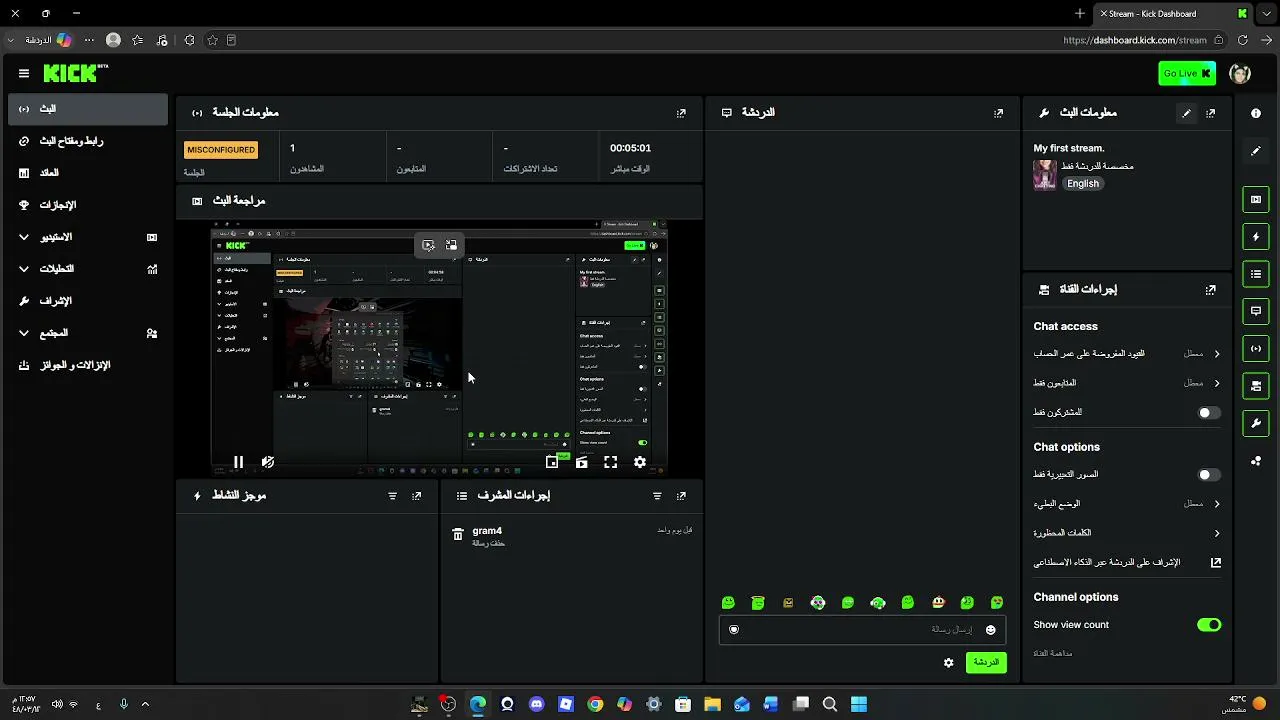Open the المتابعون فقط followers-only options arrow

(1216, 383)
